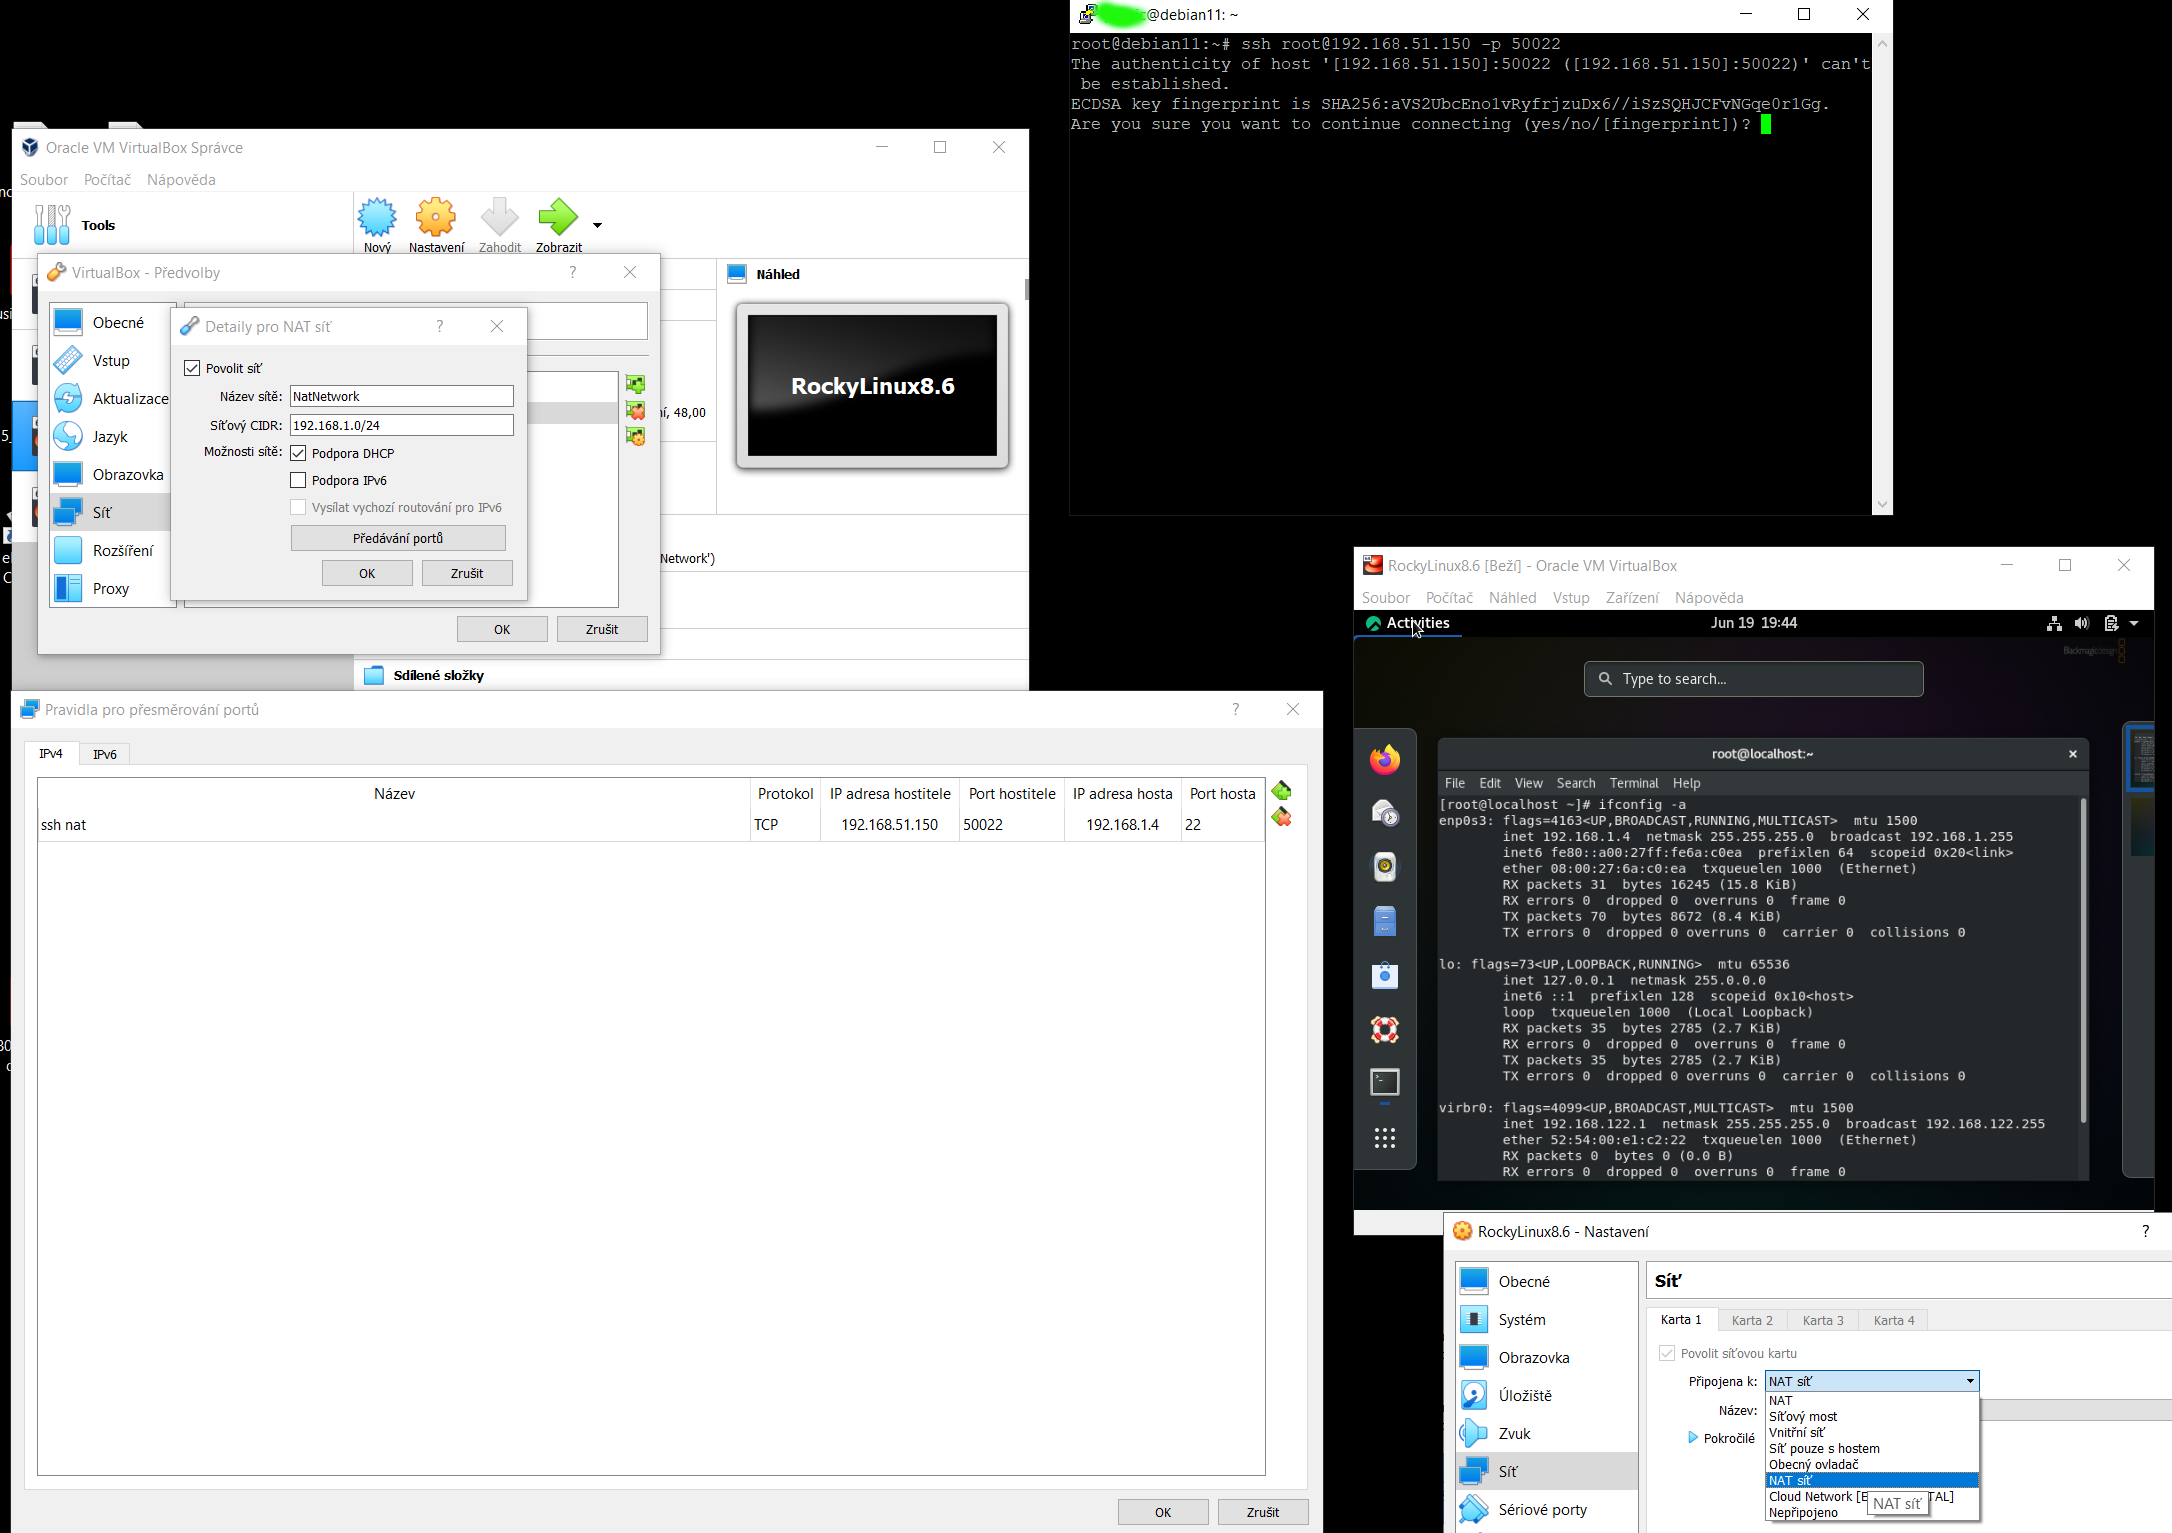Open Terminal icon in Rocky Linux dock
Screen dimensions: 2172x1533
click(1385, 1082)
